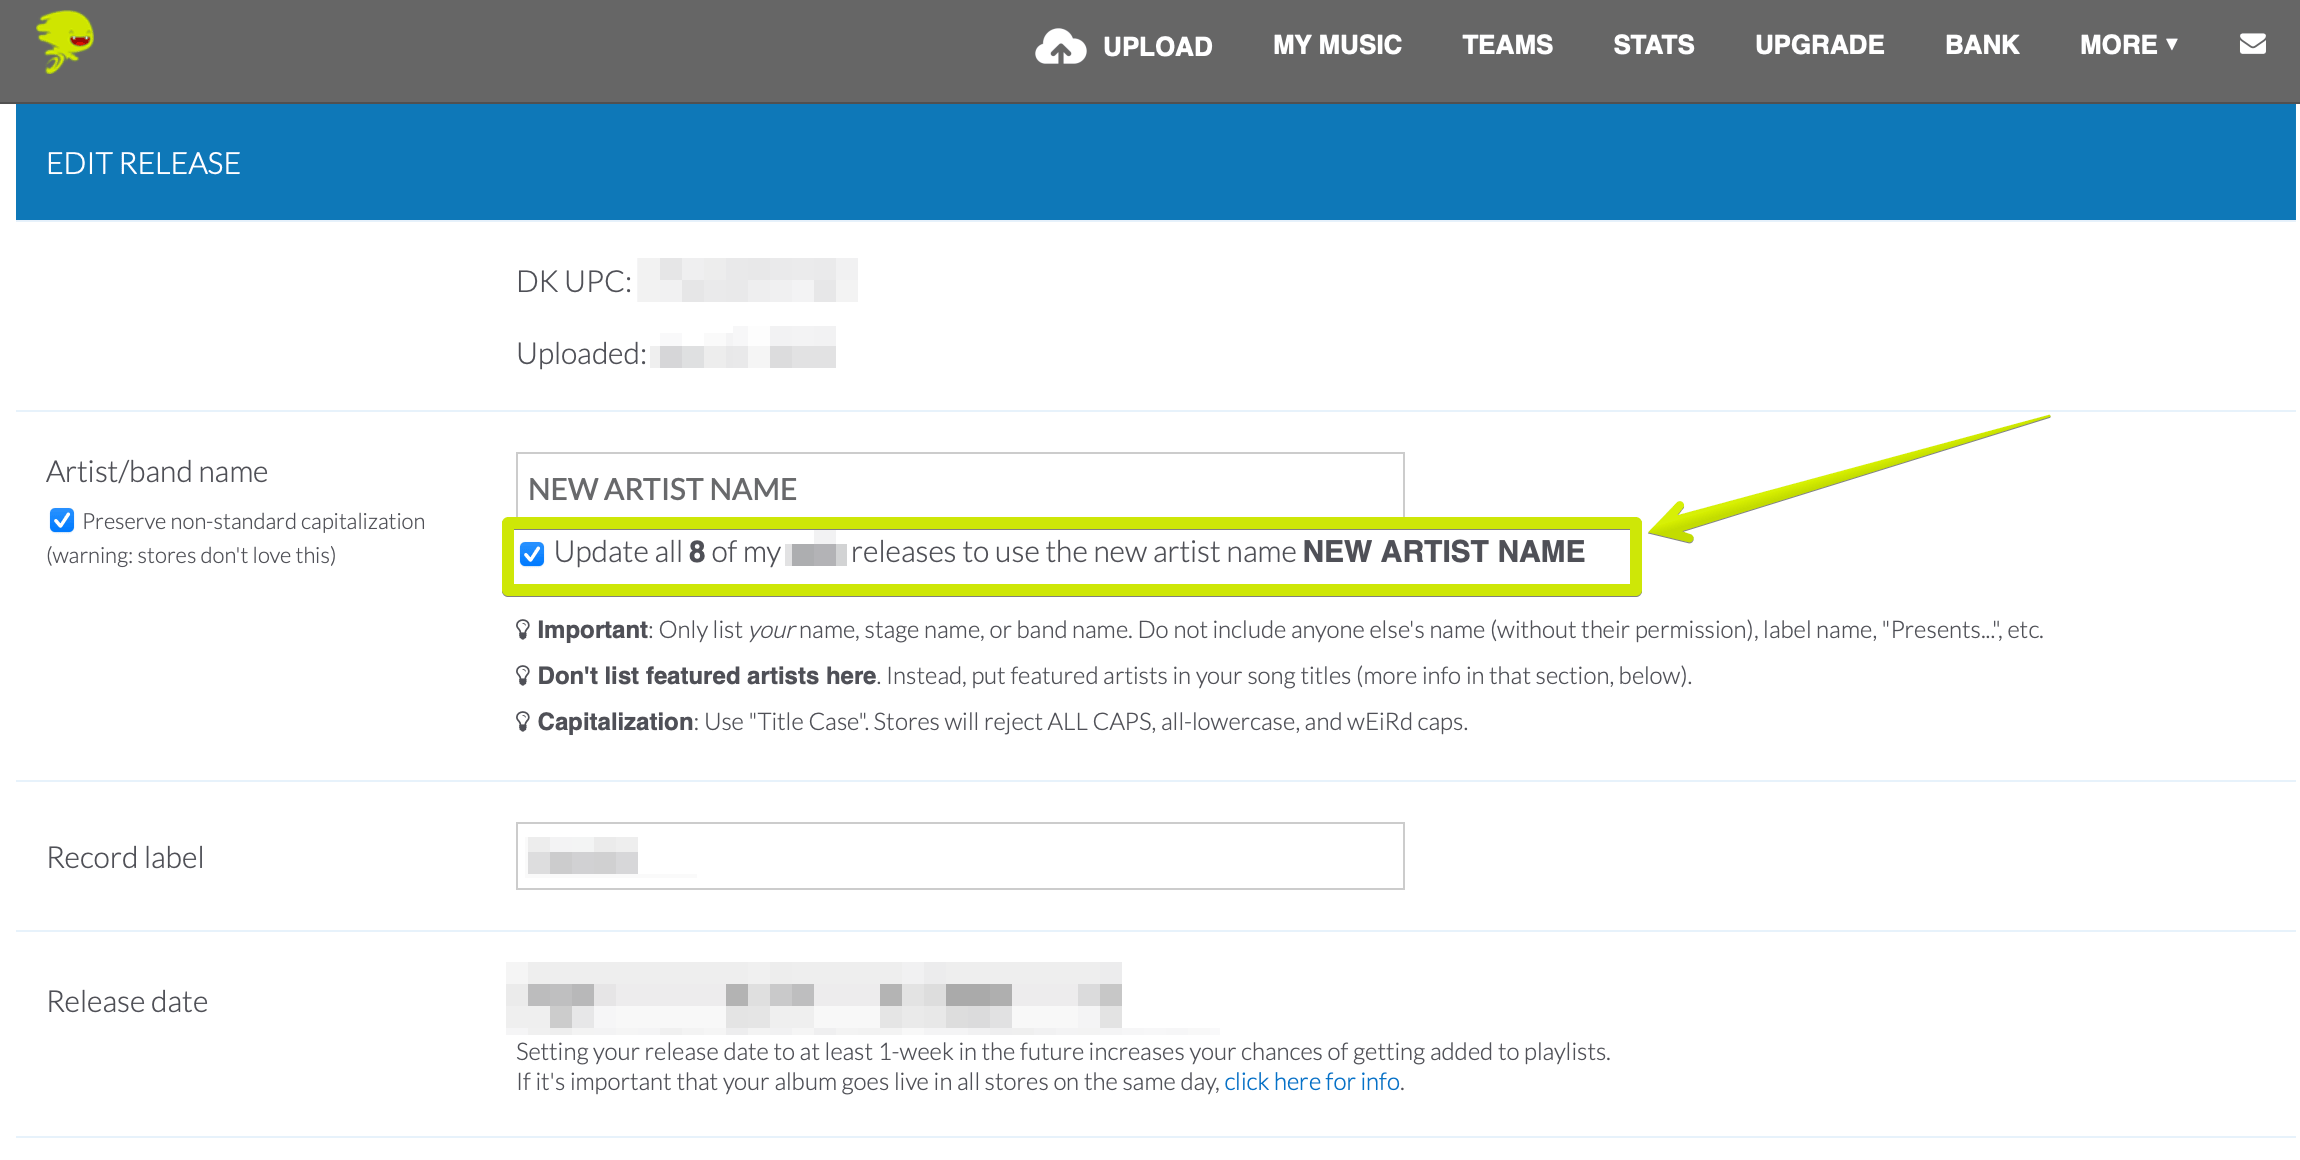
Task: Open the envelope messages icon
Action: tap(2252, 44)
